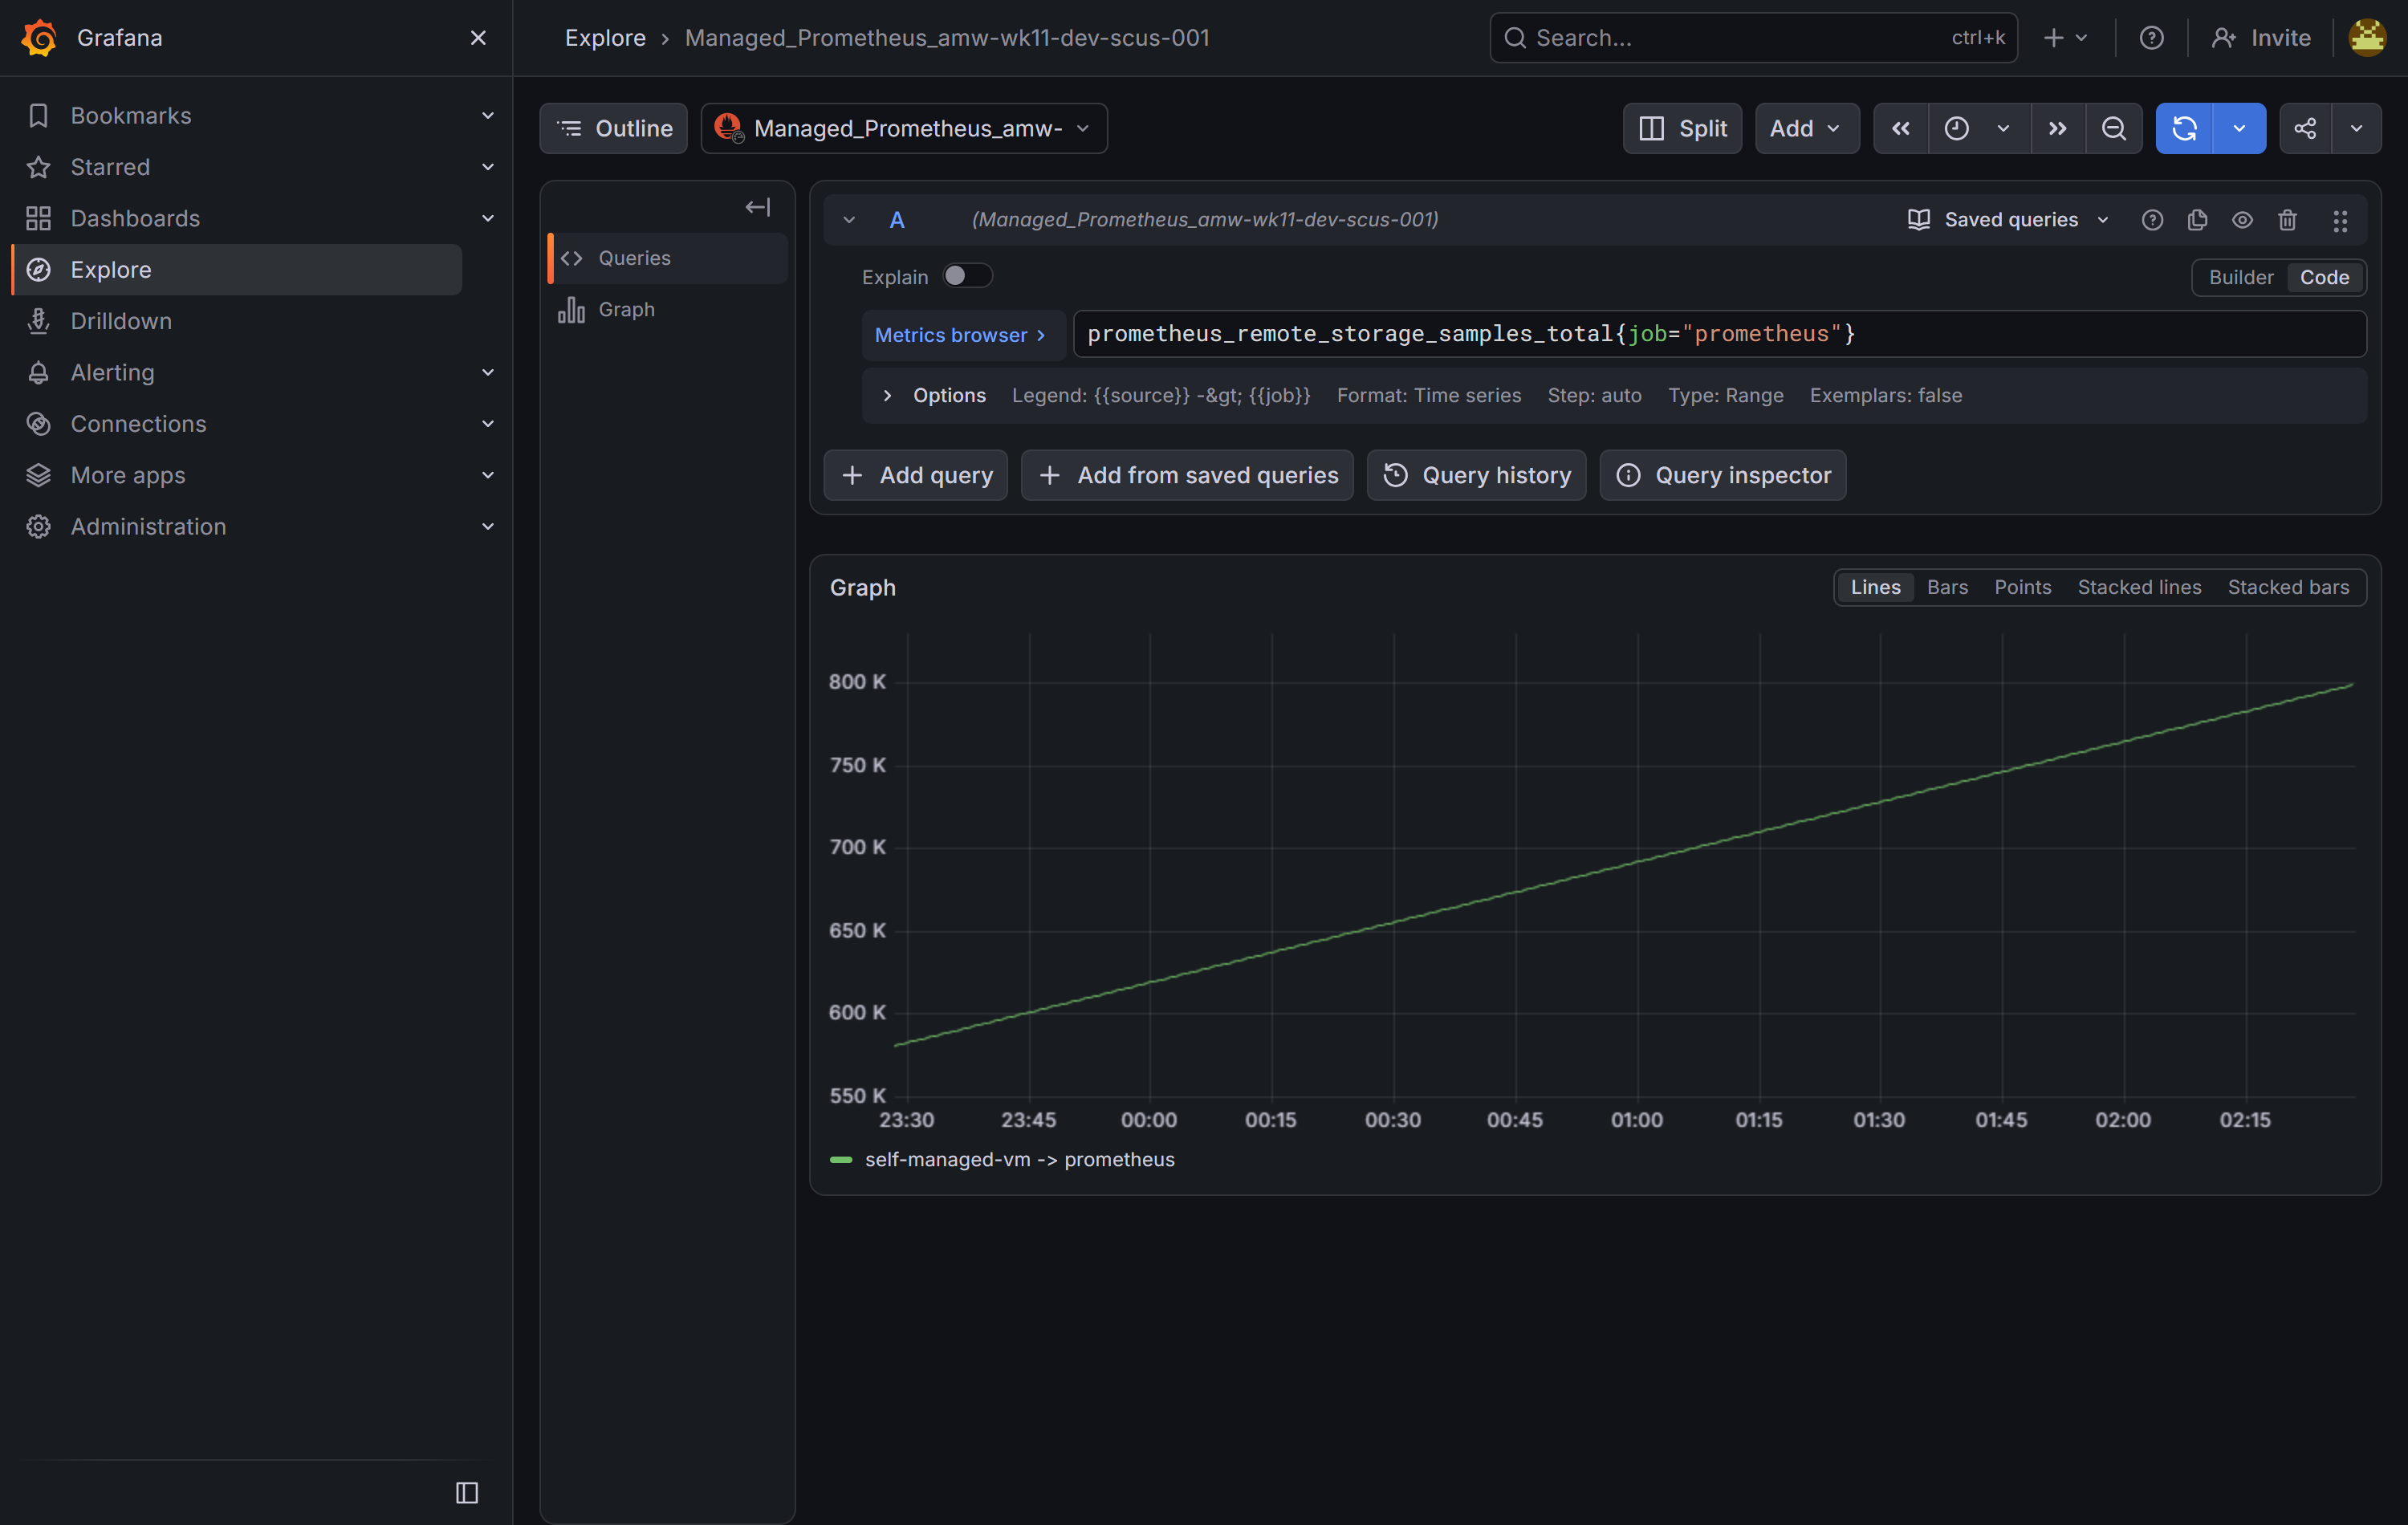Click Add query button
2408x1525 pixels.
coord(915,475)
